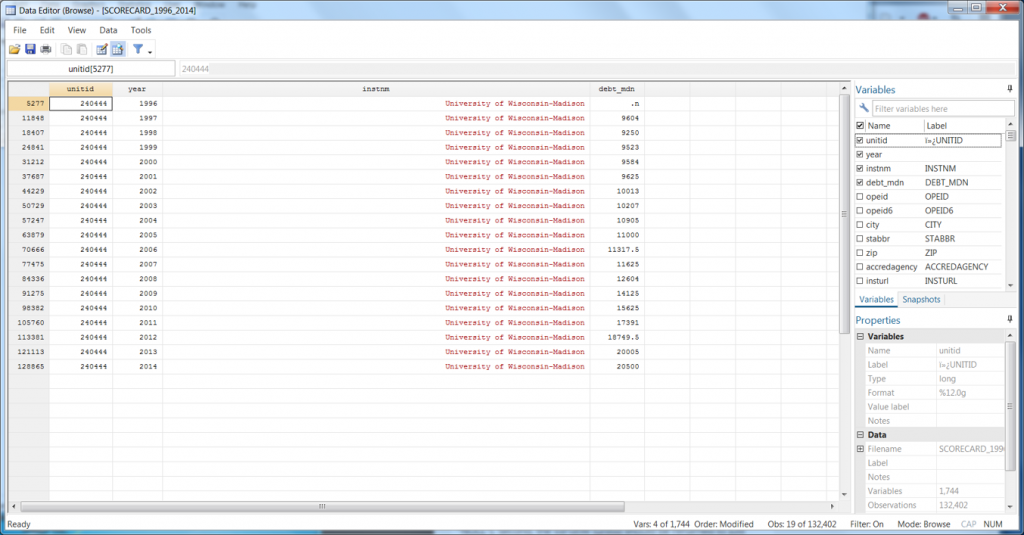Click the Filter variables here search box
Viewport: 1024px width, 535px height.
pos(936,108)
